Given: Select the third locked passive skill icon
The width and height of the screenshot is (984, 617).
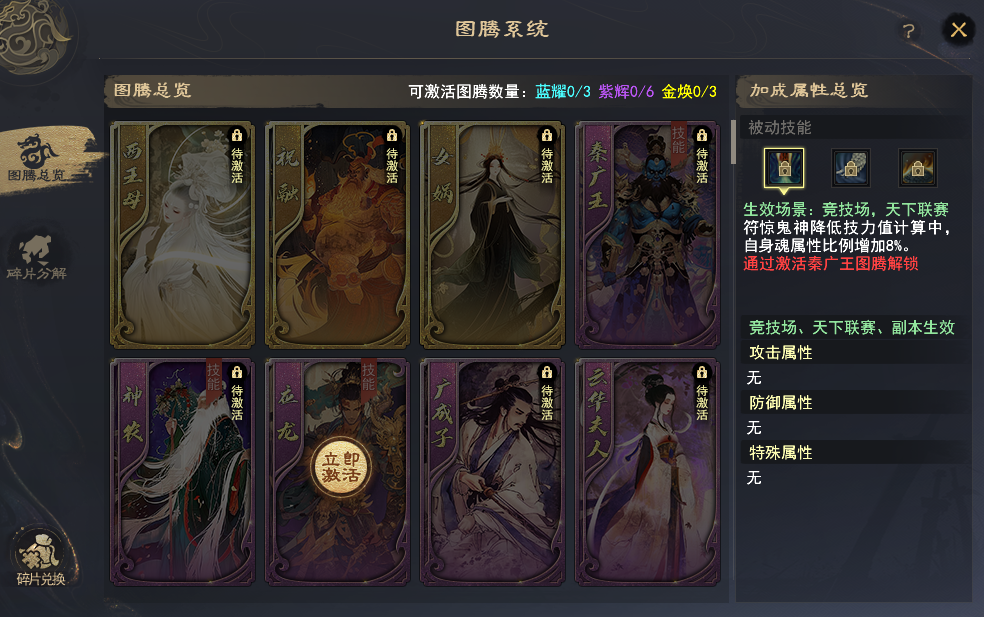Looking at the screenshot, I should 917,168.
